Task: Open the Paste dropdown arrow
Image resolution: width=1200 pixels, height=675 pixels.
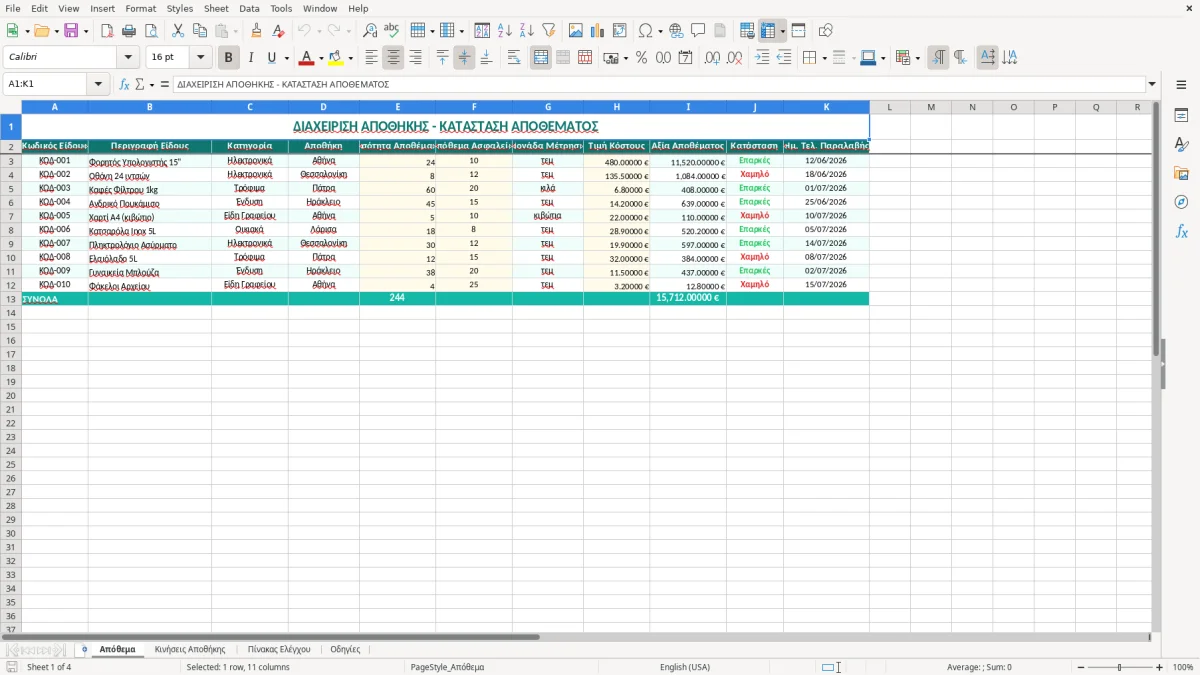Action: (x=235, y=31)
